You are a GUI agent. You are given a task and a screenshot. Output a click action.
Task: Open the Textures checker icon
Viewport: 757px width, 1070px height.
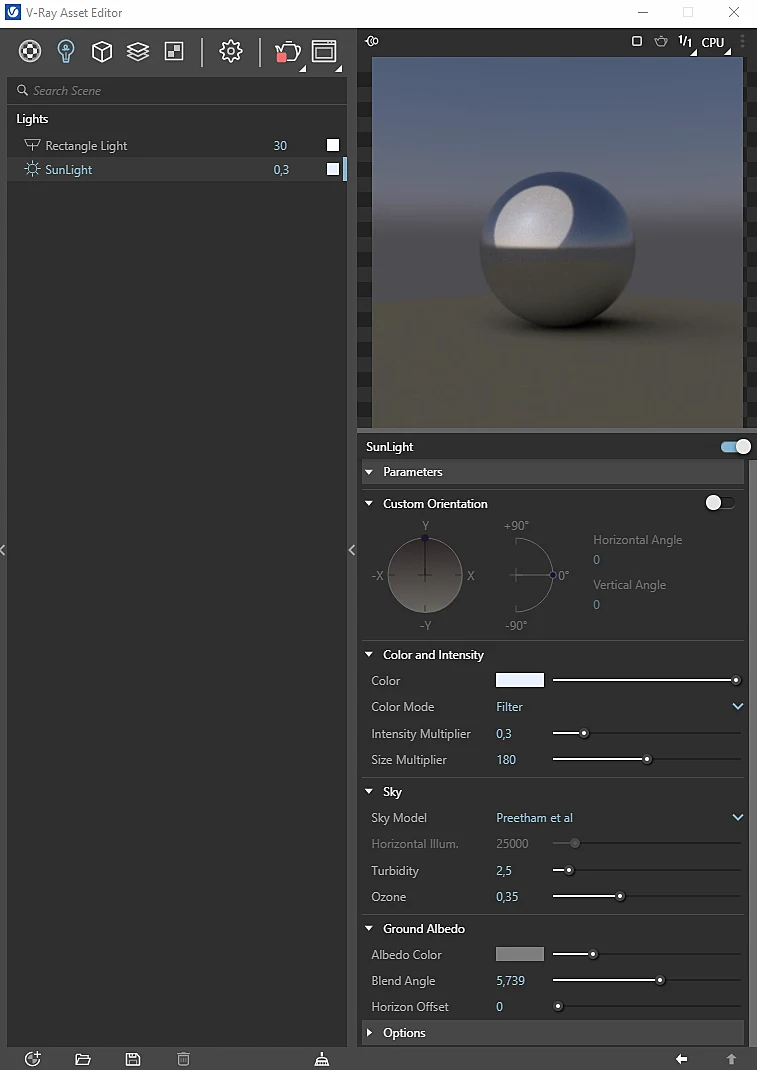coord(174,51)
